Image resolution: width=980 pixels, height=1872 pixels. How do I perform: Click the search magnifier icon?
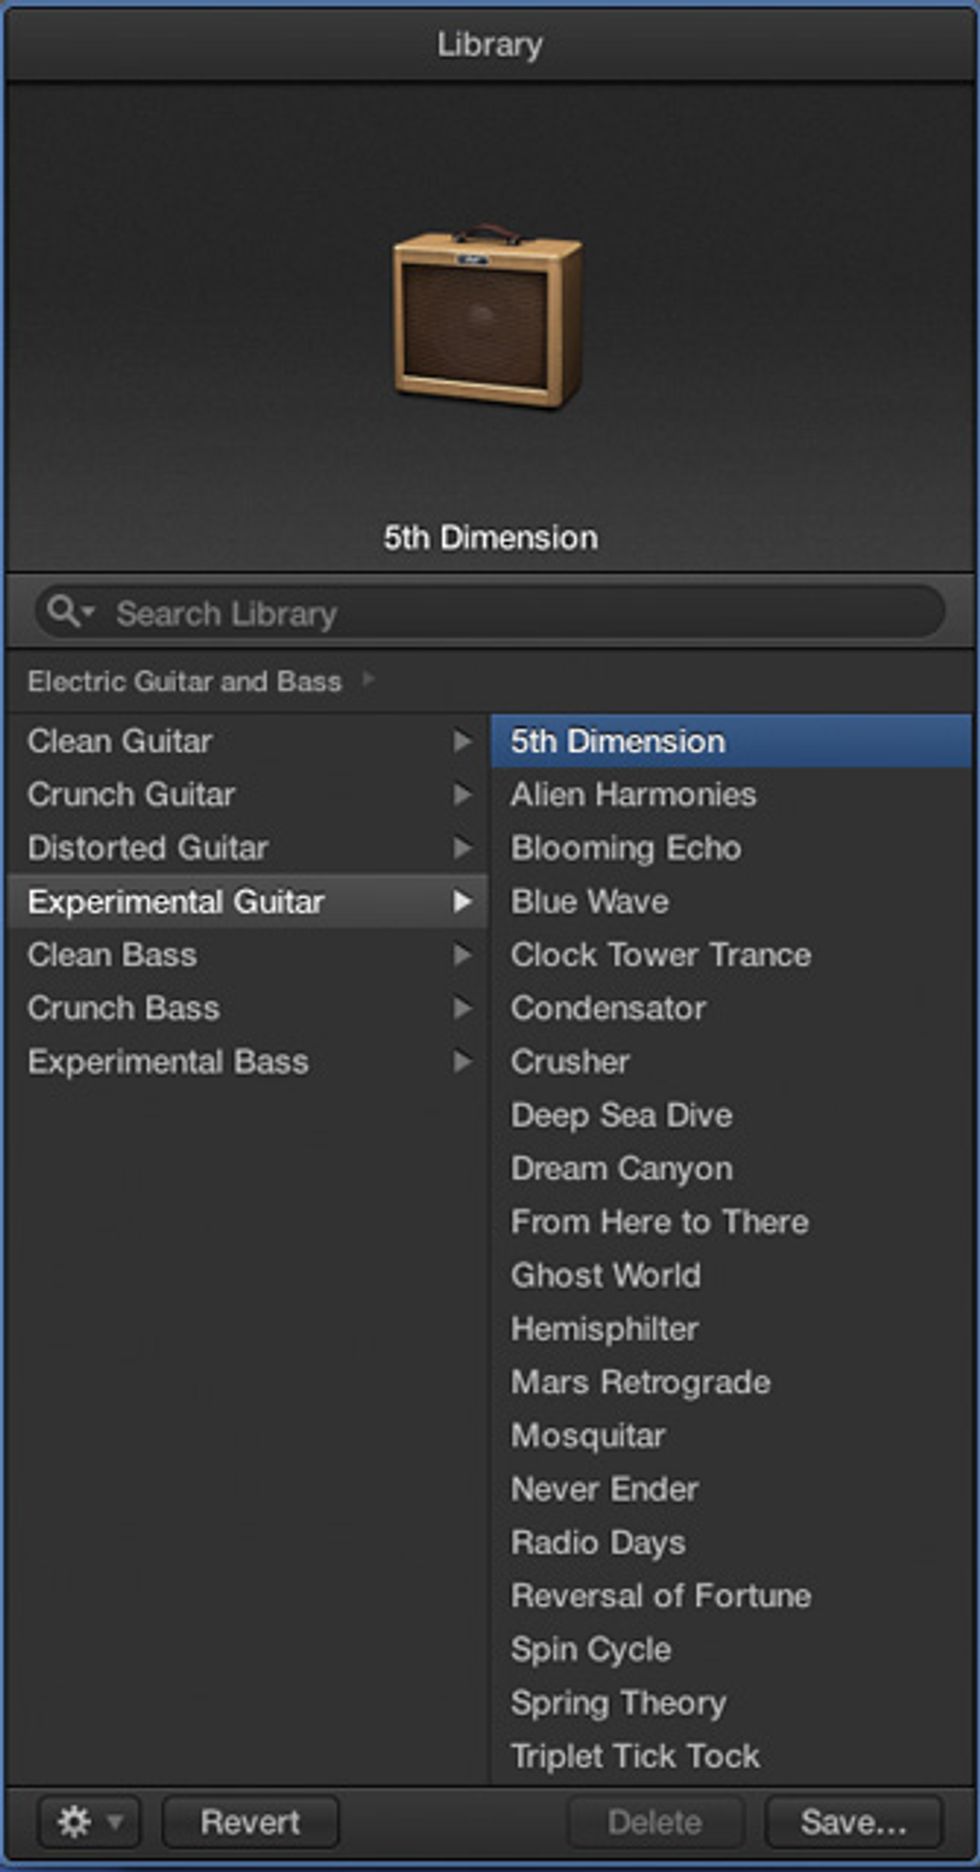click(x=64, y=611)
